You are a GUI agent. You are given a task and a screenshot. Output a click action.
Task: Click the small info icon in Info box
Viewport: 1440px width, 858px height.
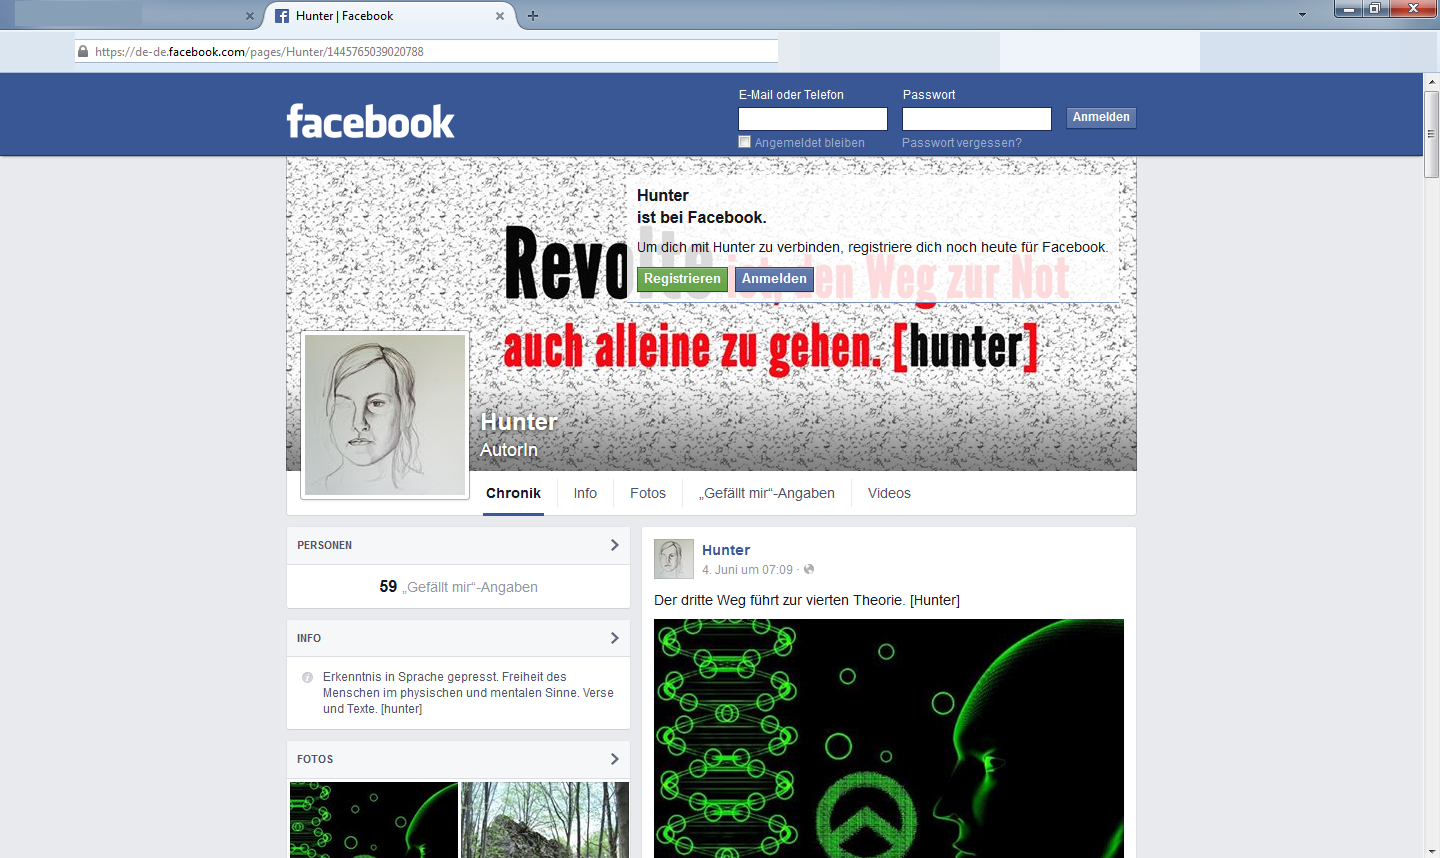(307, 677)
